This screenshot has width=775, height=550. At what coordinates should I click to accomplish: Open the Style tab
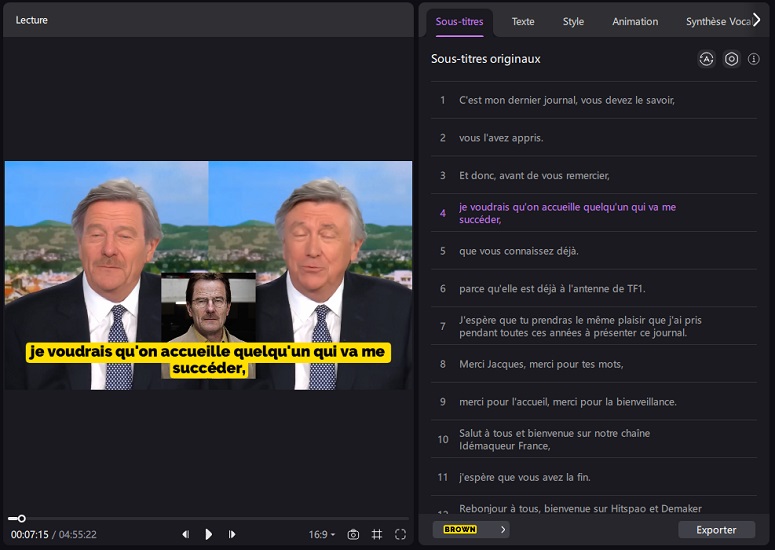point(573,21)
